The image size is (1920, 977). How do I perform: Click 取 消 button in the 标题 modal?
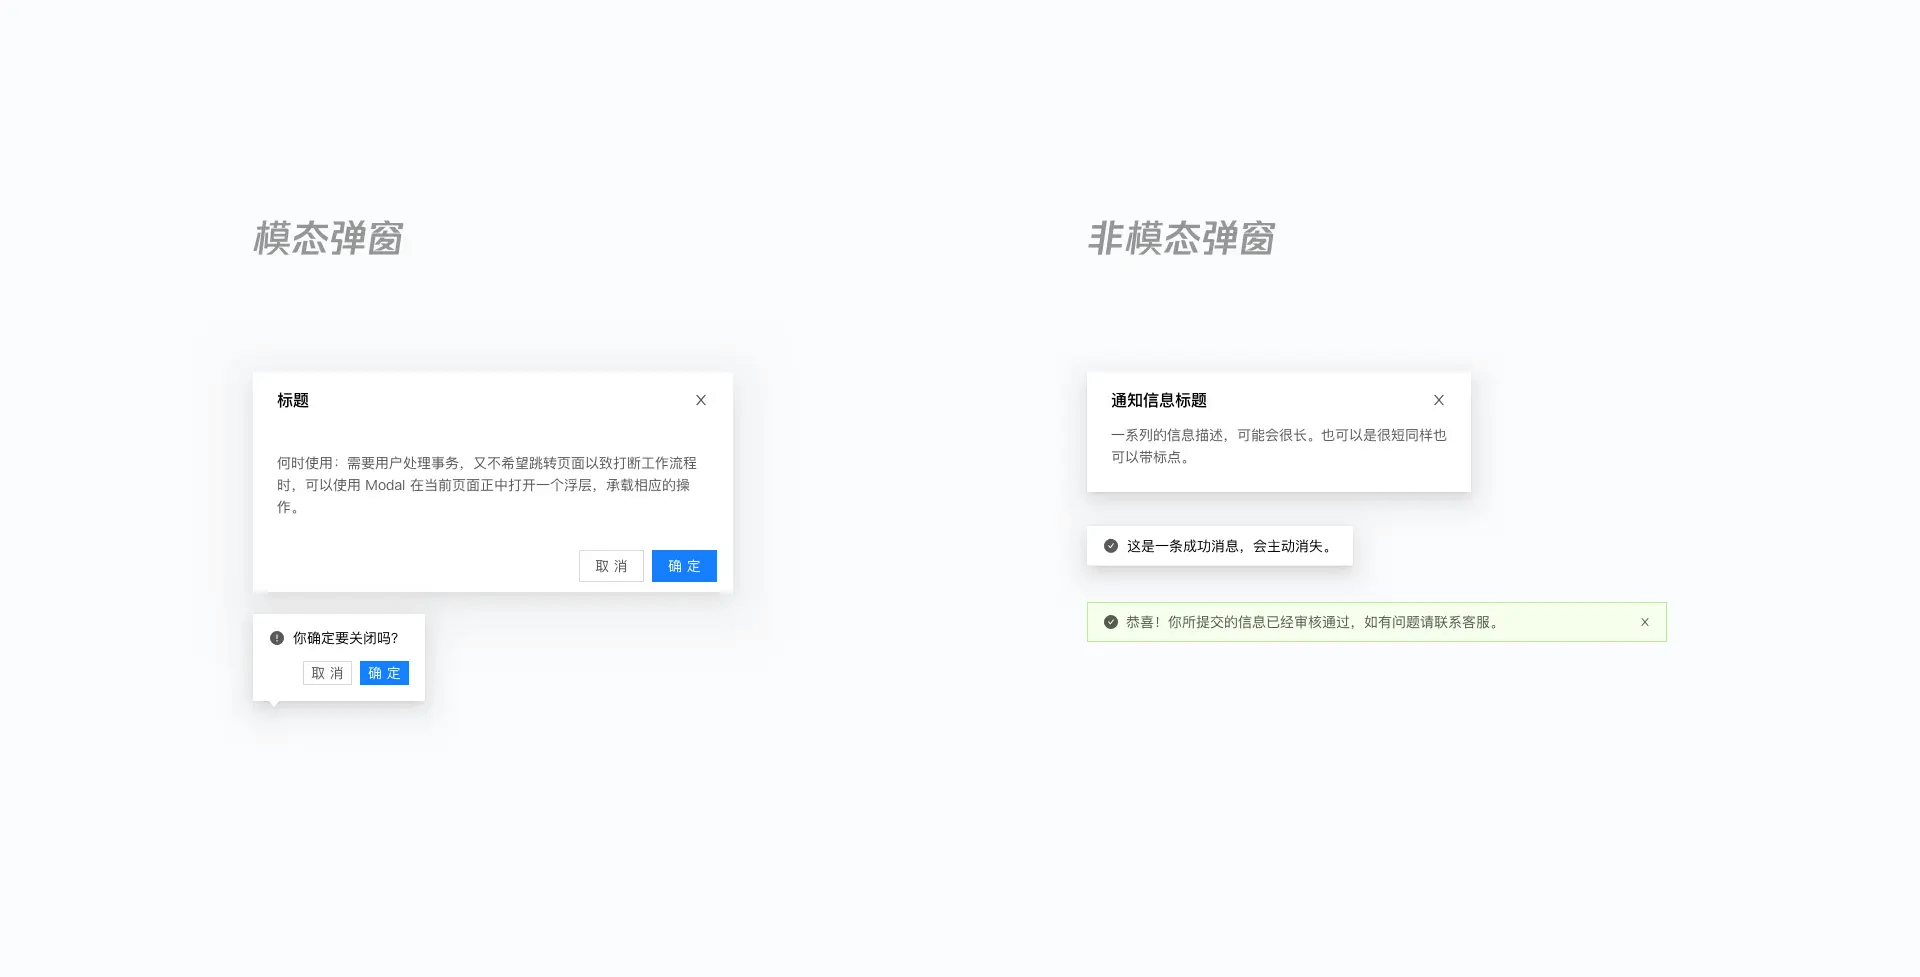(611, 566)
